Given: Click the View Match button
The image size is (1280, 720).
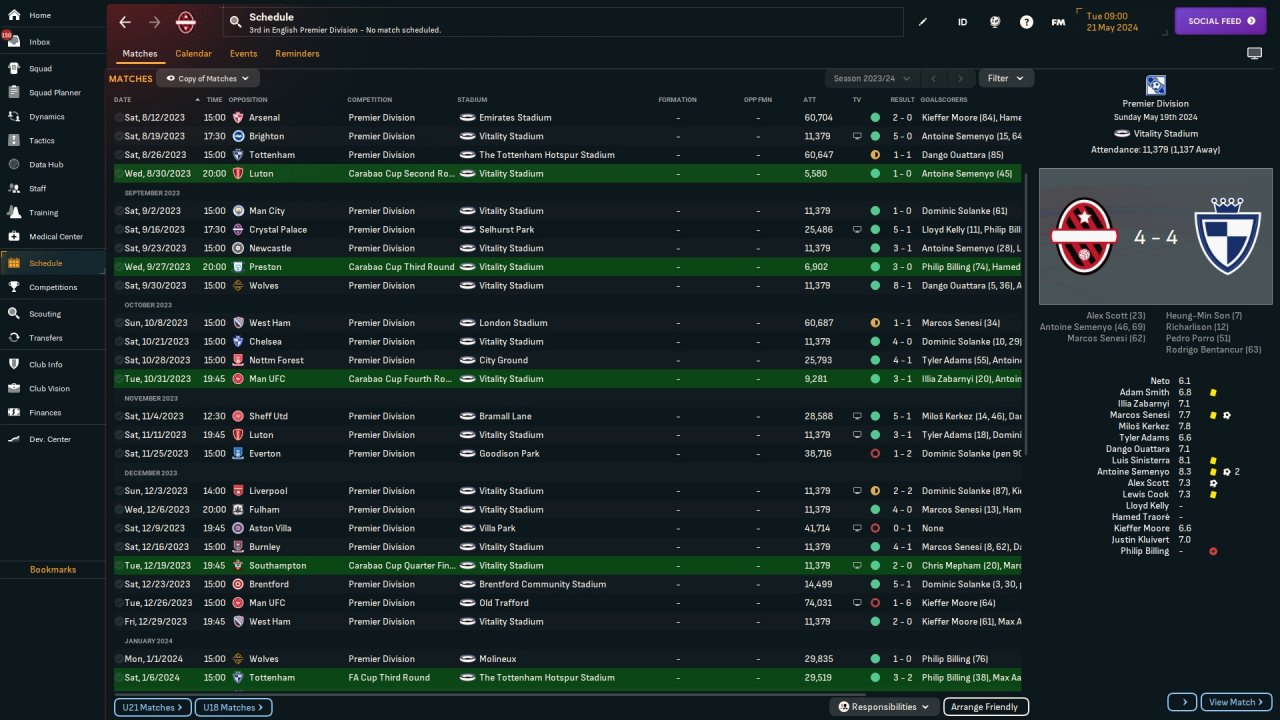Looking at the screenshot, I should coord(1236,702).
